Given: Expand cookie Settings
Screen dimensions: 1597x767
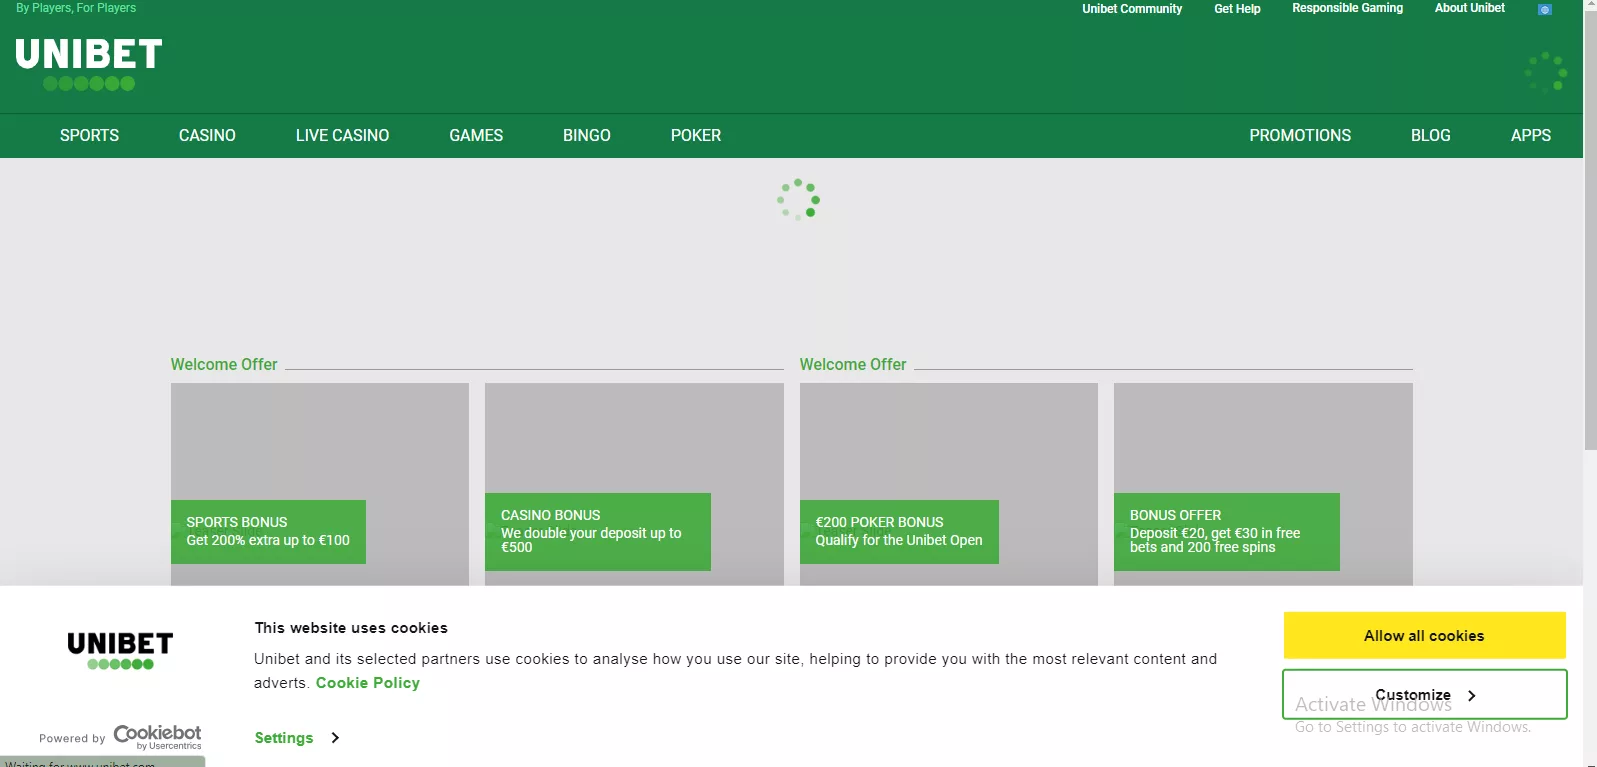Looking at the screenshot, I should 297,738.
